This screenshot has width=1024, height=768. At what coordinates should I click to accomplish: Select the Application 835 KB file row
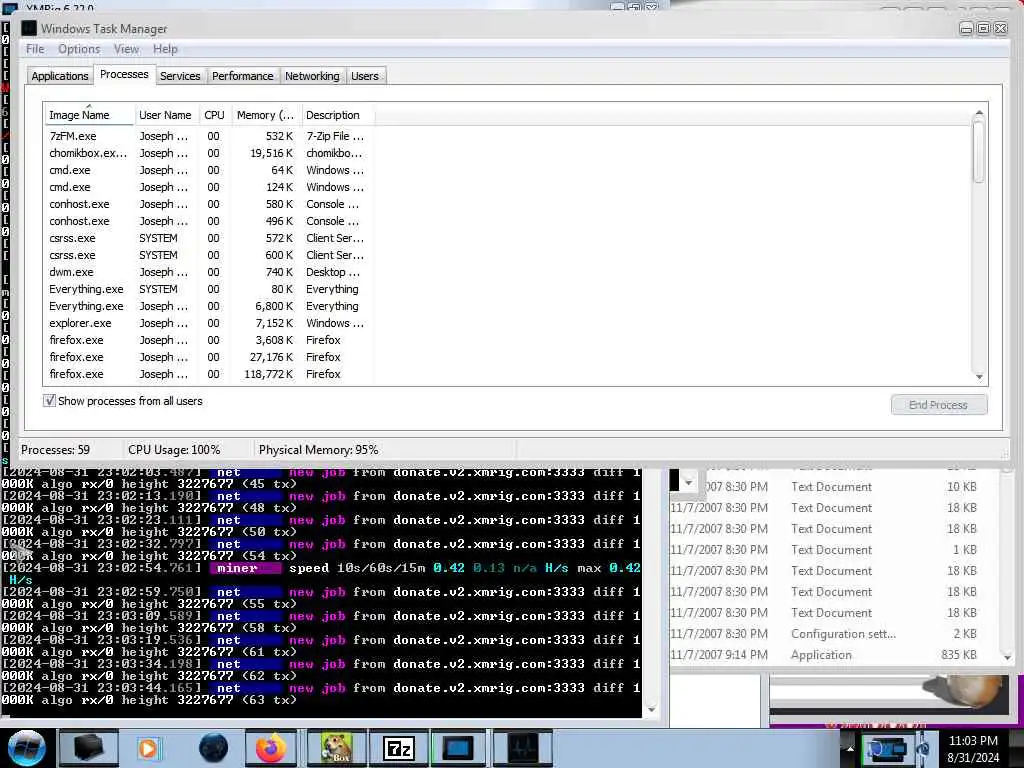[824, 654]
